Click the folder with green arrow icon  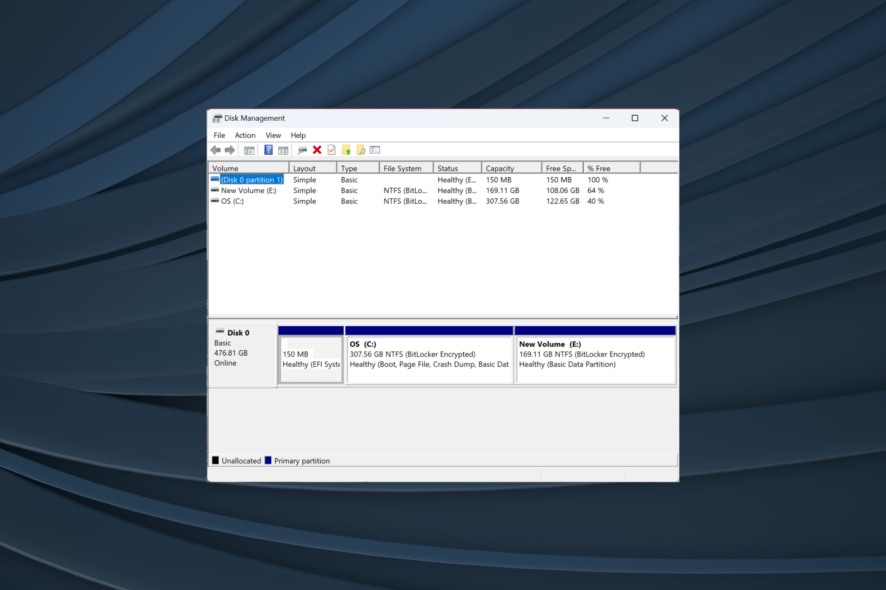[346, 150]
